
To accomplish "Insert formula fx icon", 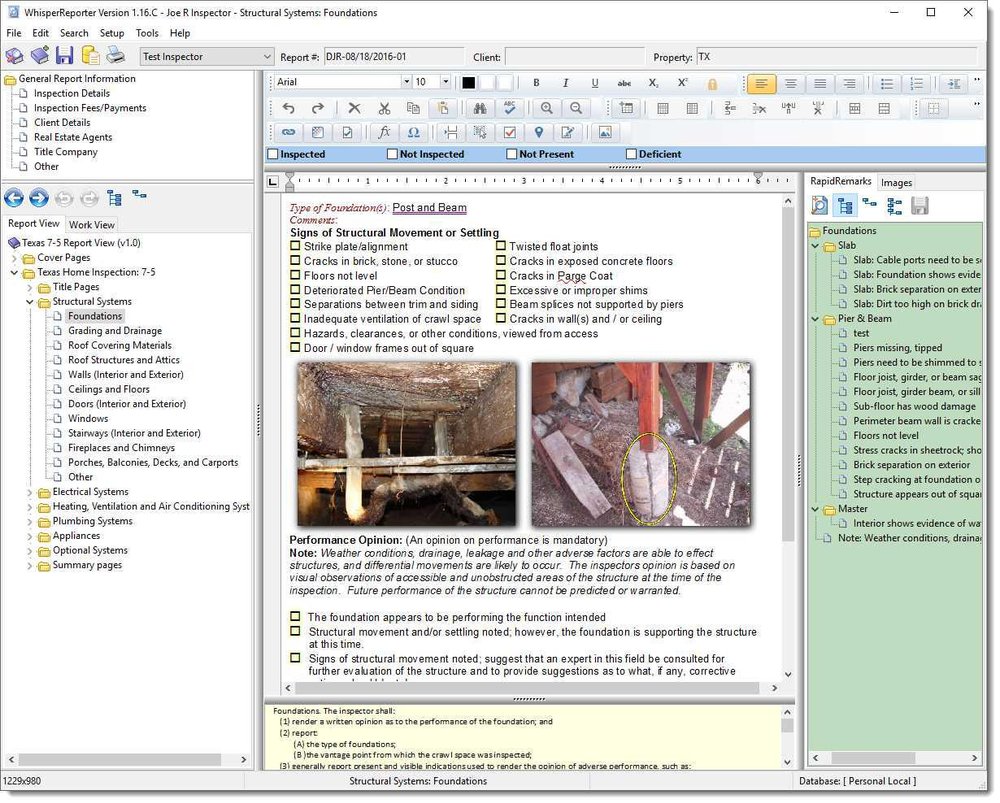I will click(x=384, y=132).
